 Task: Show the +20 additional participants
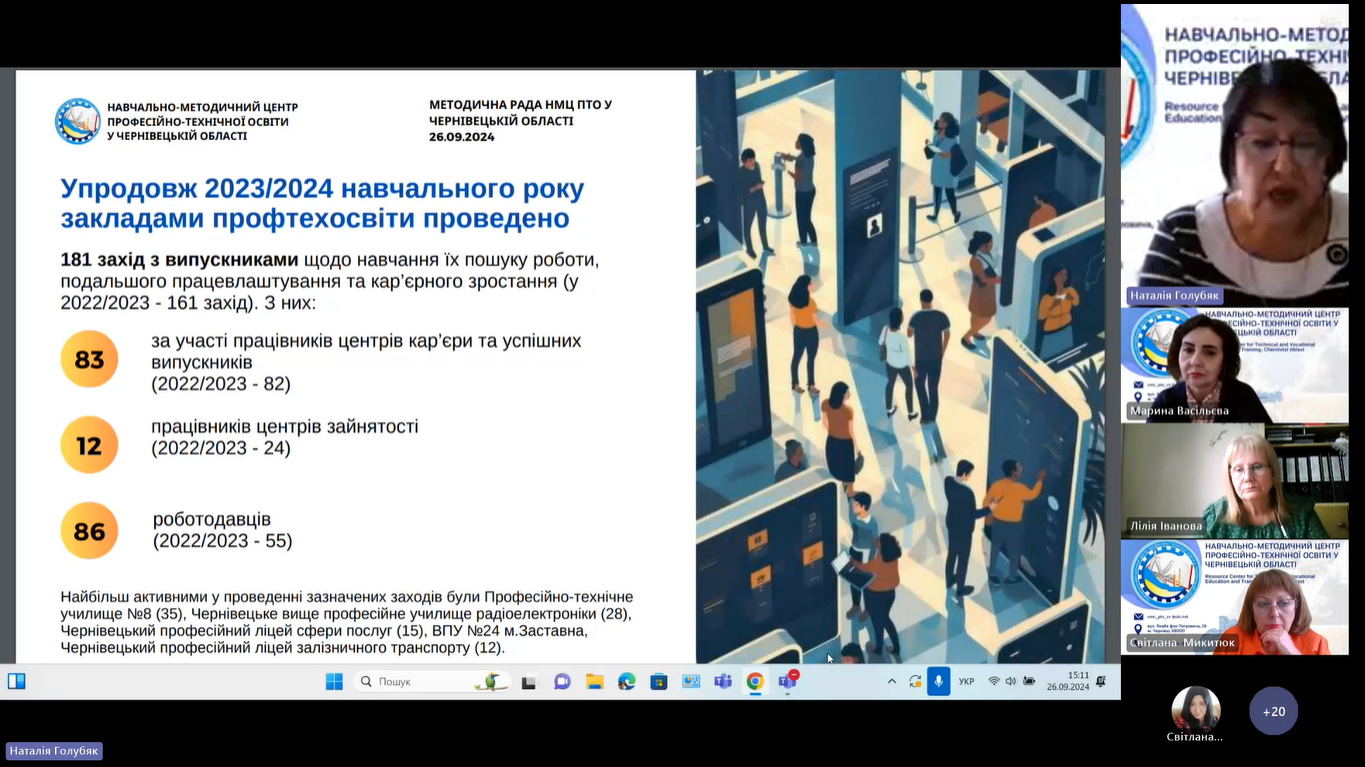(1273, 711)
